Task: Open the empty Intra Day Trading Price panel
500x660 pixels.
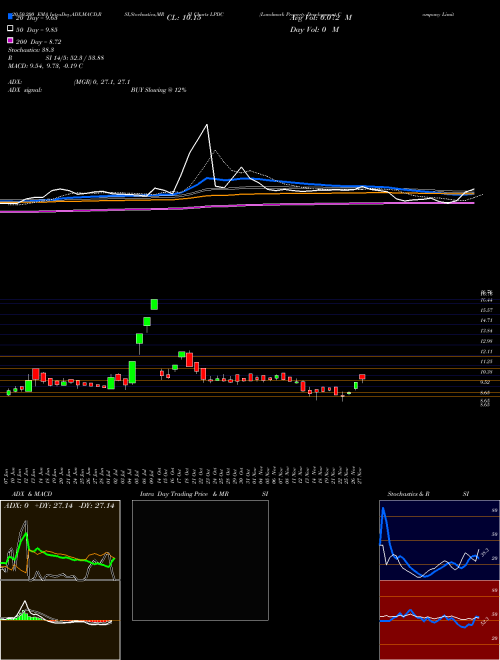Action: point(200,560)
